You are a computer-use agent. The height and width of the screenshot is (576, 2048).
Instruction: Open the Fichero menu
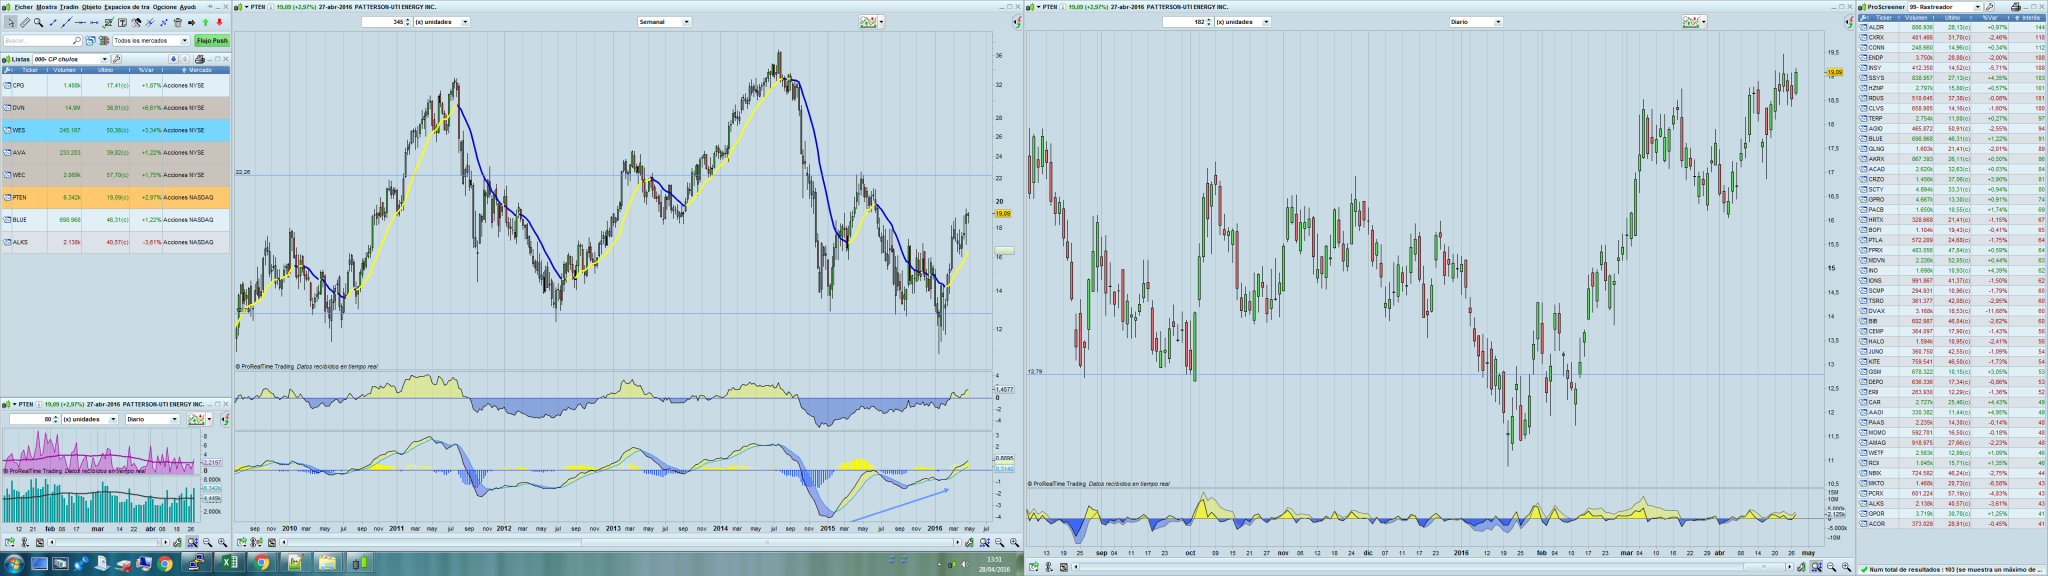23,6
